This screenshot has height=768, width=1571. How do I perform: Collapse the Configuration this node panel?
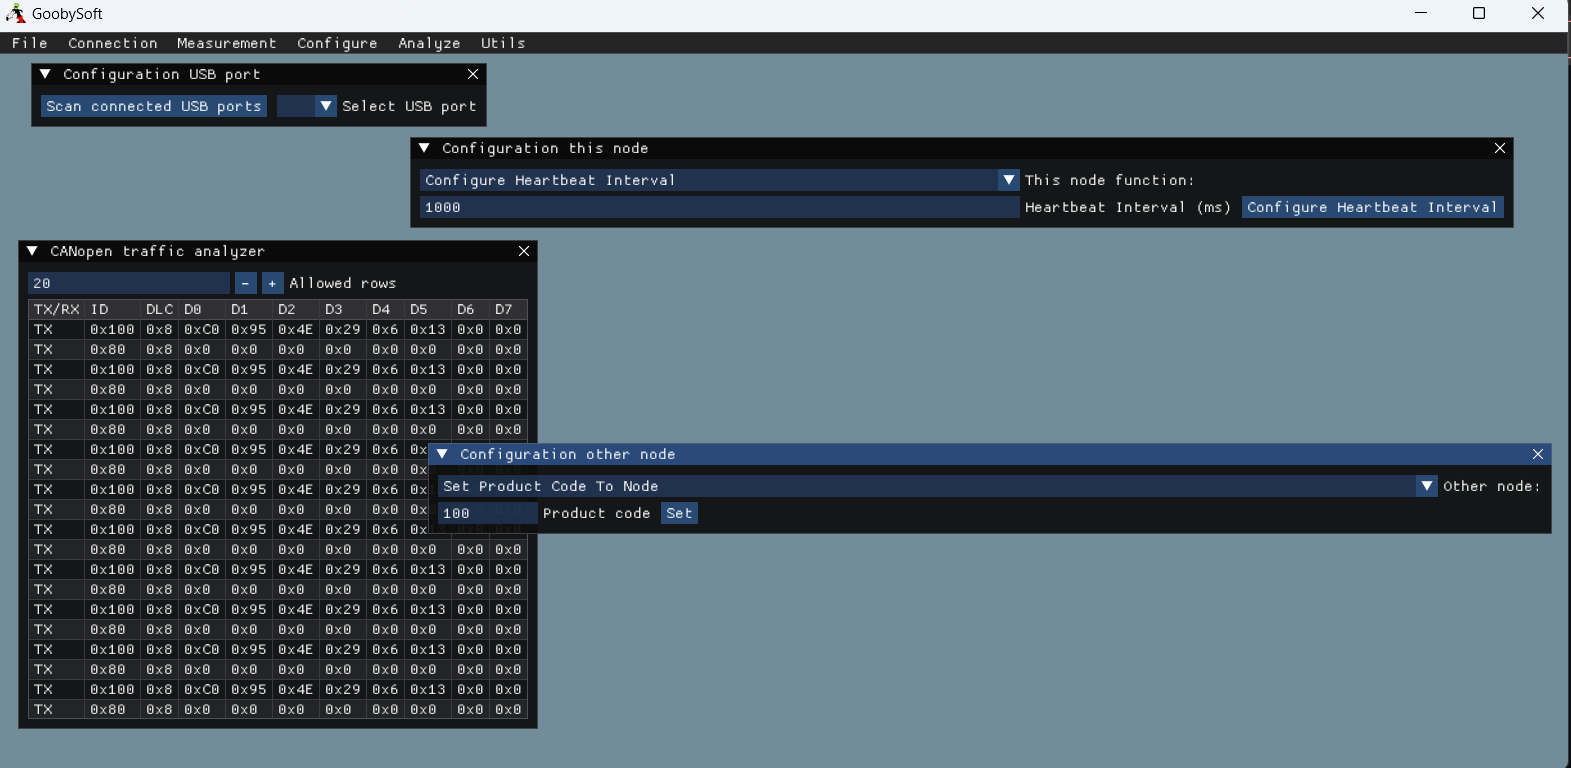[424, 148]
